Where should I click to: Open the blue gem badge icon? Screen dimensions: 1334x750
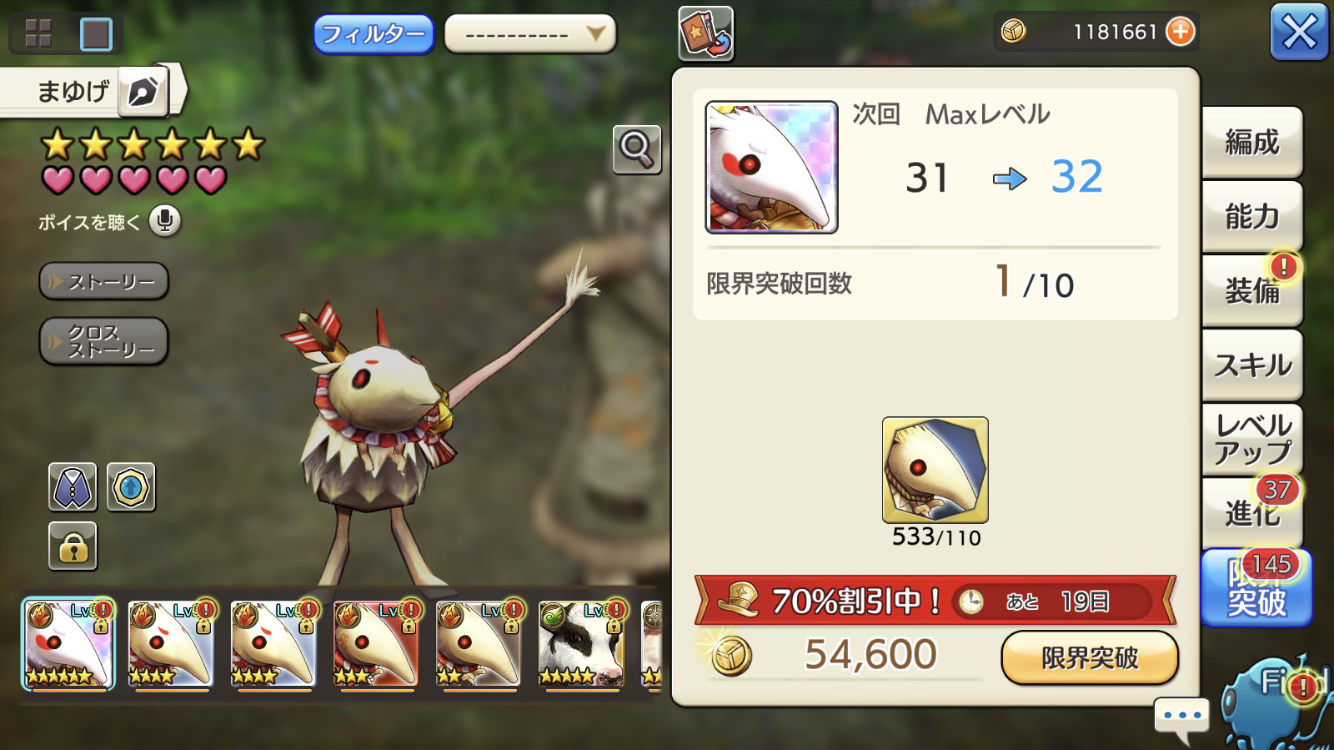tap(131, 487)
